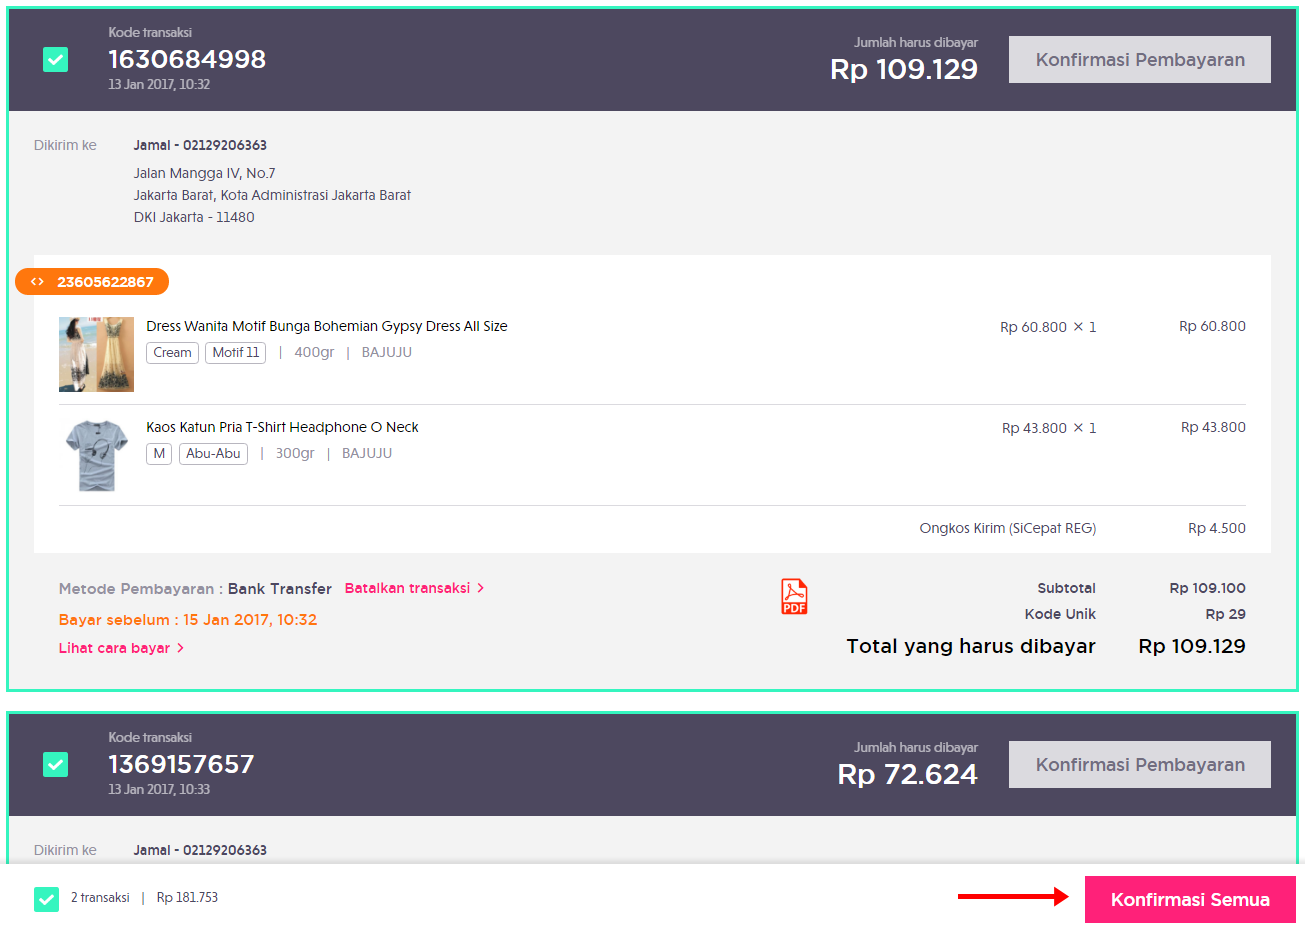
Task: Click total amount Rp 109.129 at bottom
Action: click(x=1192, y=646)
